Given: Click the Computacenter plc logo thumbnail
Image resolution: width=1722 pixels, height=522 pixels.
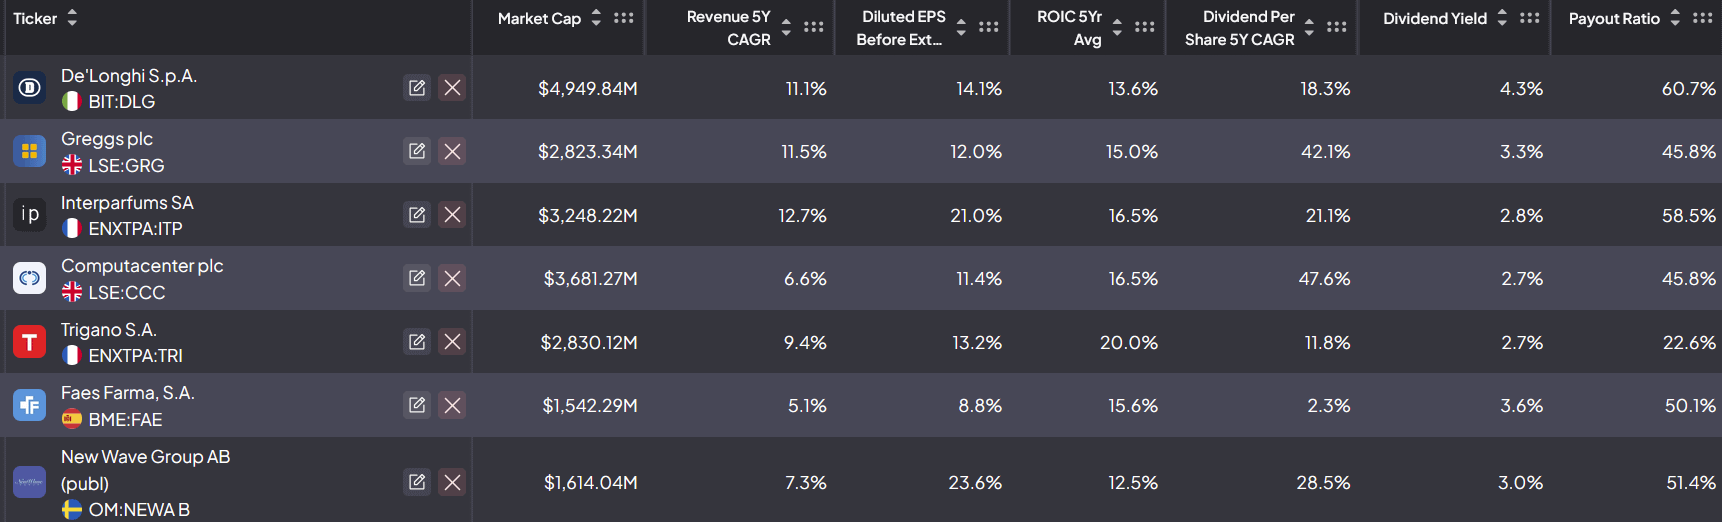Looking at the screenshot, I should [x=30, y=278].
